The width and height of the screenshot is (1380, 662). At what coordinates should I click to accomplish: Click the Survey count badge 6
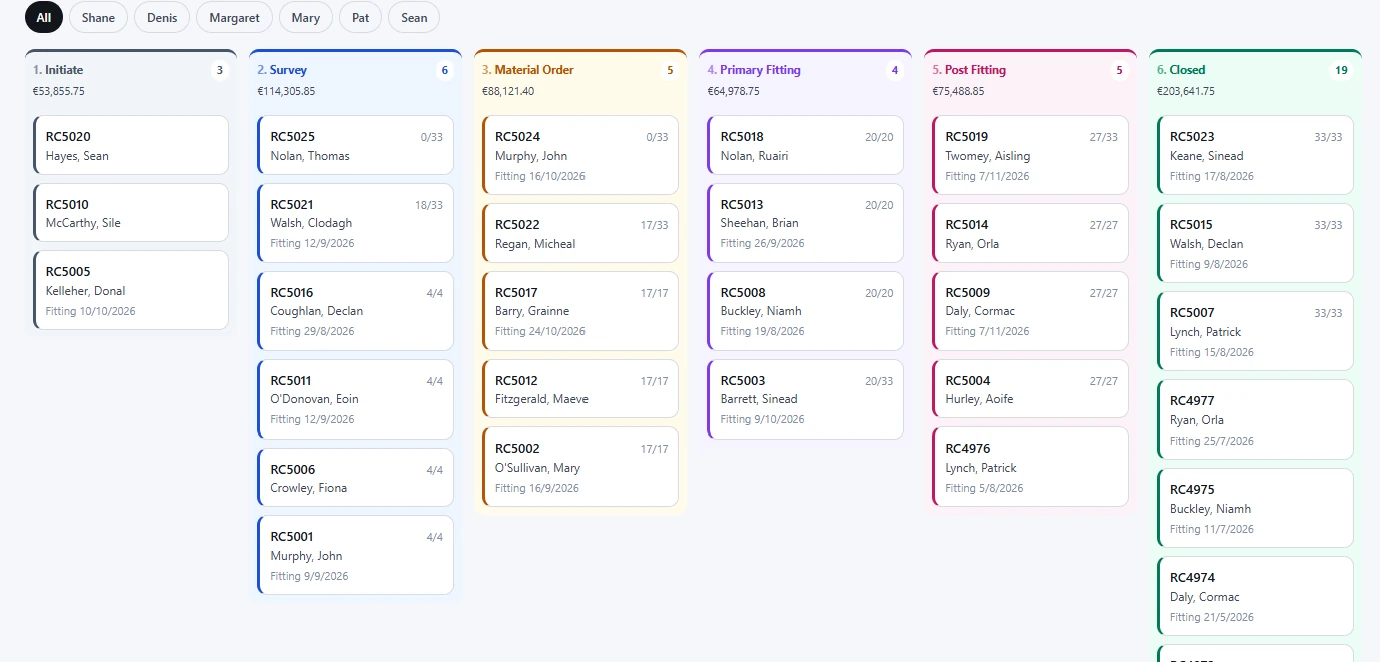click(x=445, y=70)
